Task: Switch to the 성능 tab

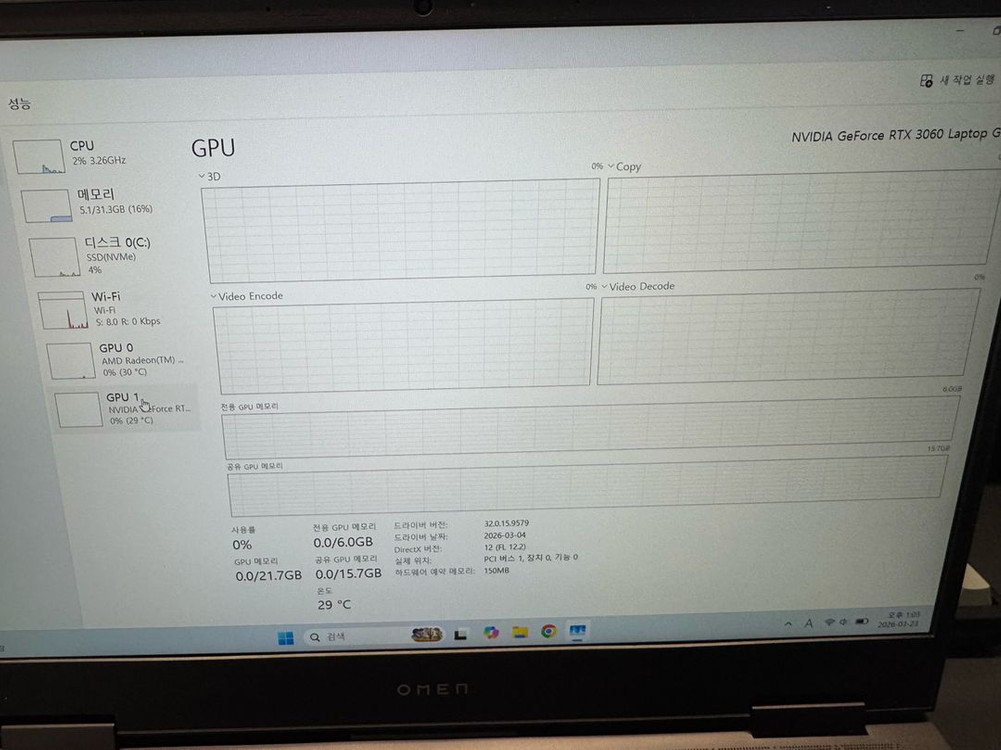Action: [18, 103]
